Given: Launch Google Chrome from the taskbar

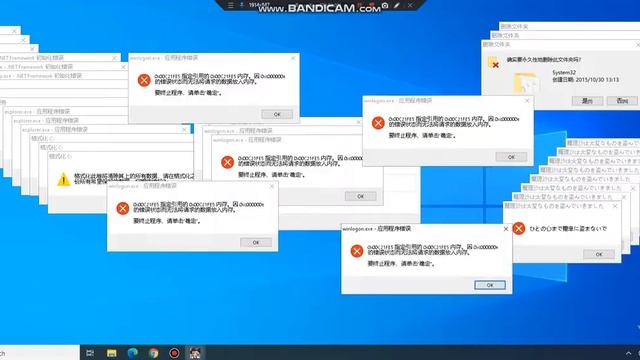Looking at the screenshot, I should point(153,353).
